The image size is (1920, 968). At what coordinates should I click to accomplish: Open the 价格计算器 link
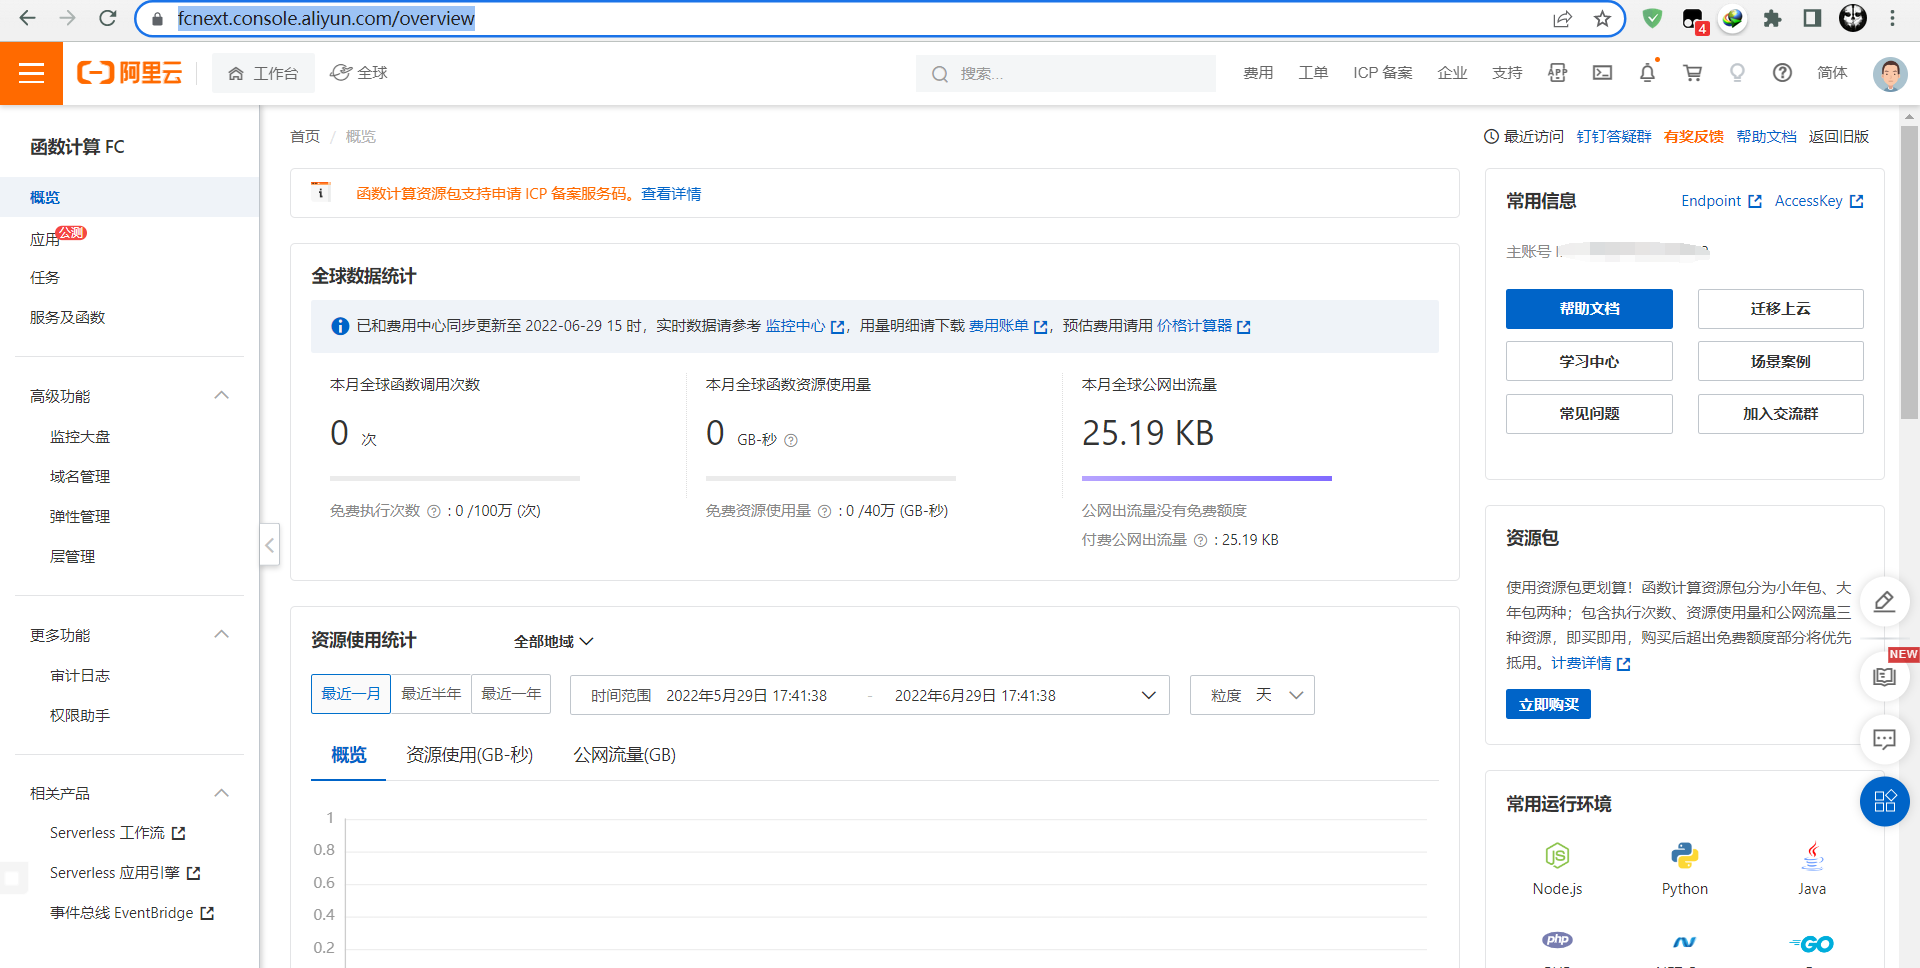tap(1203, 326)
